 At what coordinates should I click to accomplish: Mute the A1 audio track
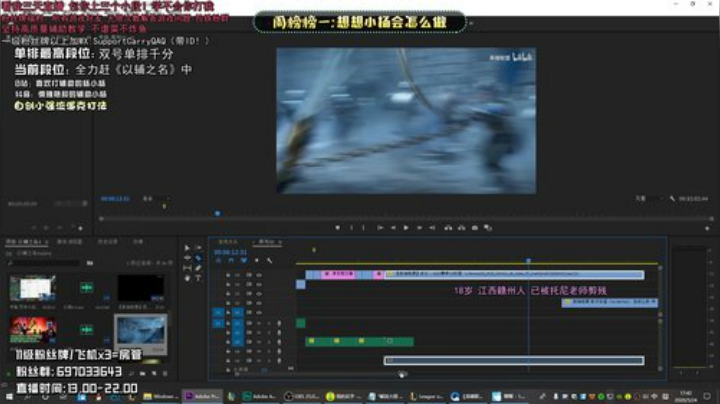259,323
